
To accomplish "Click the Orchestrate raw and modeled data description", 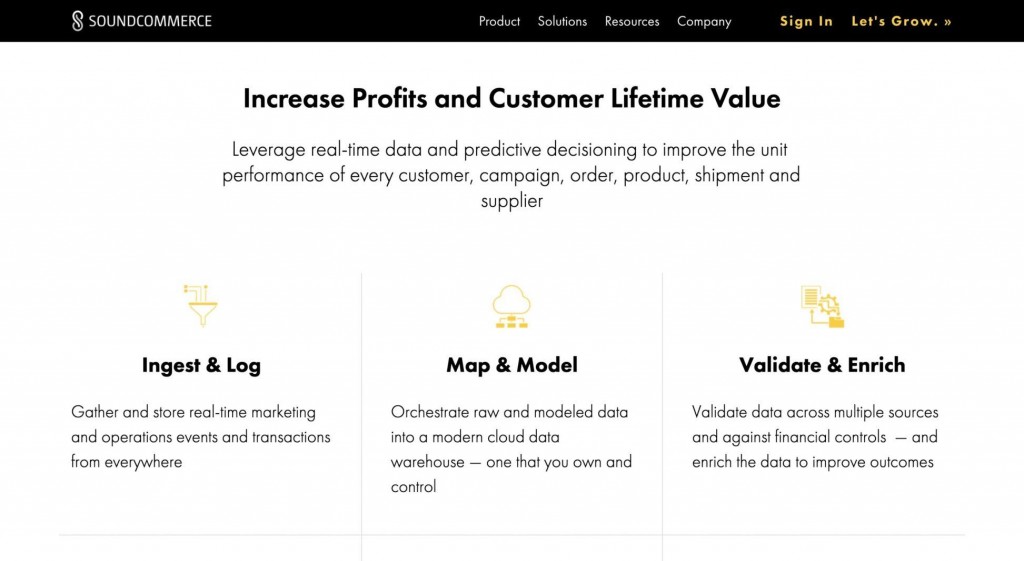I will point(511,449).
